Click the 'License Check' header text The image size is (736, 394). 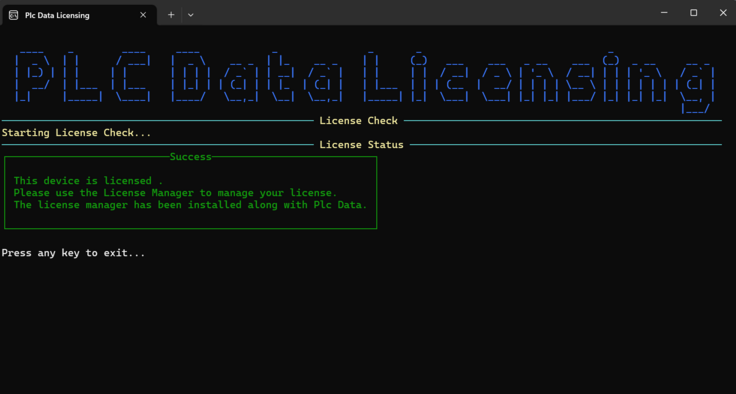[x=359, y=121]
